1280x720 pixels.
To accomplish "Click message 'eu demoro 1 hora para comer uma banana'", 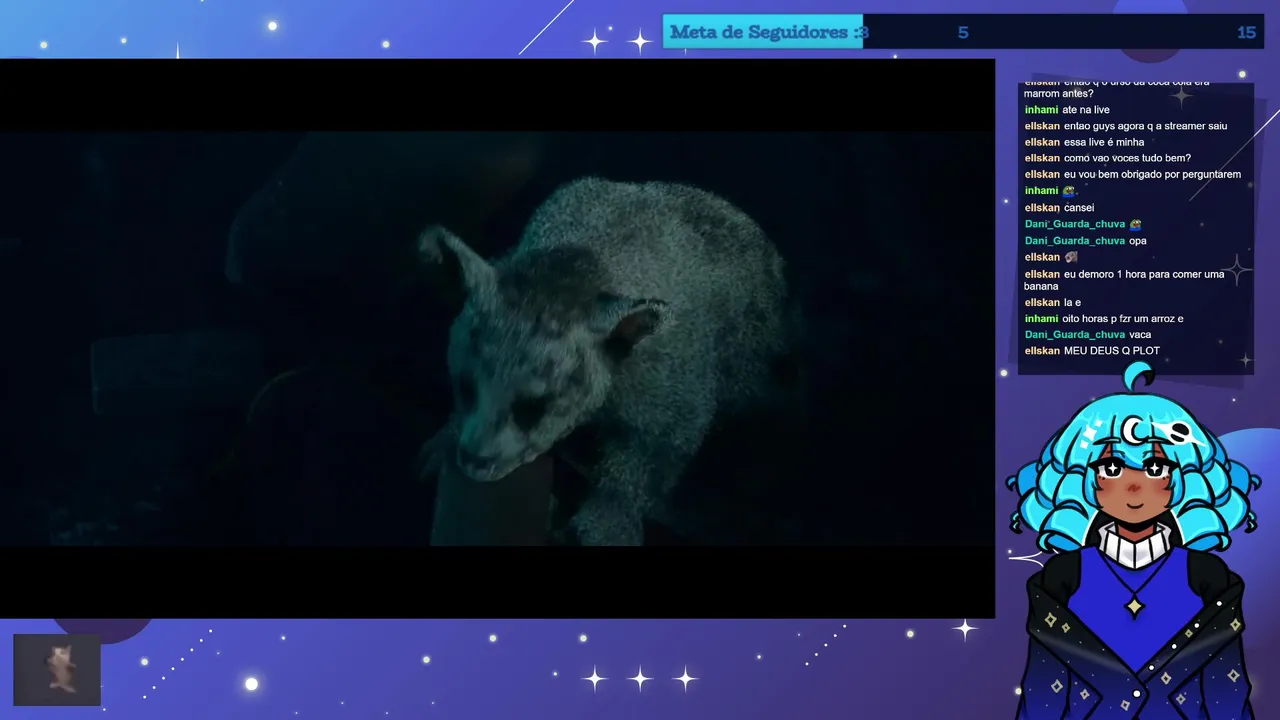I will 1124,280.
